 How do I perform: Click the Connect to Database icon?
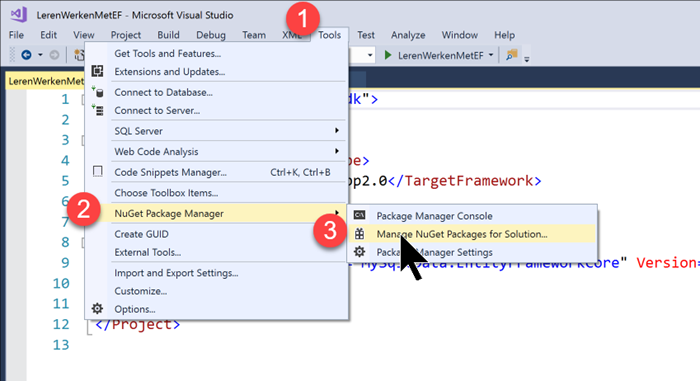point(97,92)
